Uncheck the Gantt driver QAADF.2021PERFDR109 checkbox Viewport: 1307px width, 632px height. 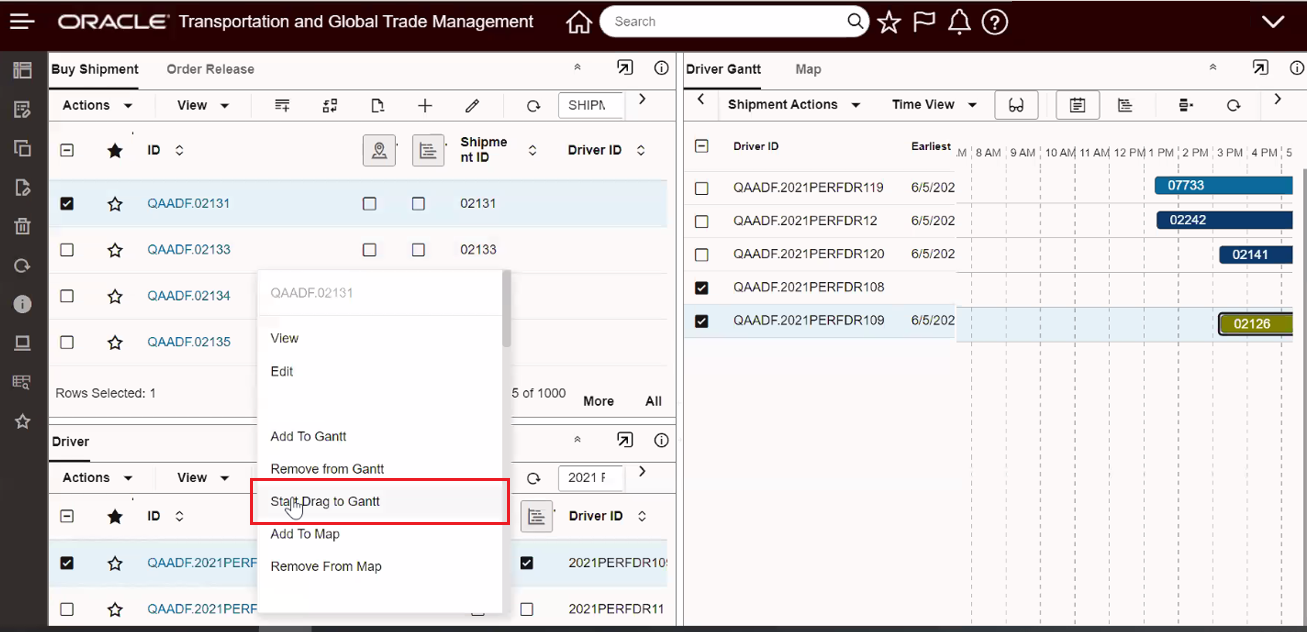click(701, 321)
